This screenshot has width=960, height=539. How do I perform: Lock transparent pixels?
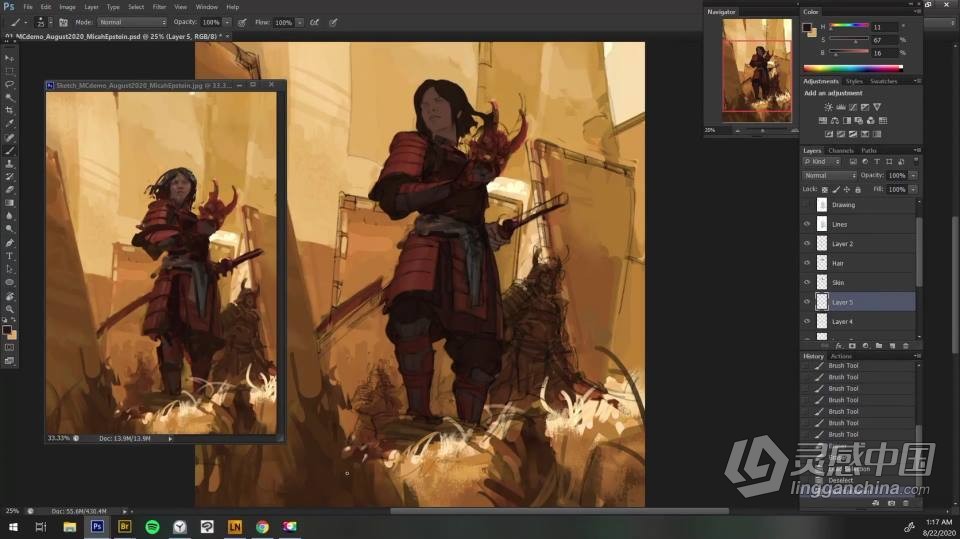tap(825, 190)
